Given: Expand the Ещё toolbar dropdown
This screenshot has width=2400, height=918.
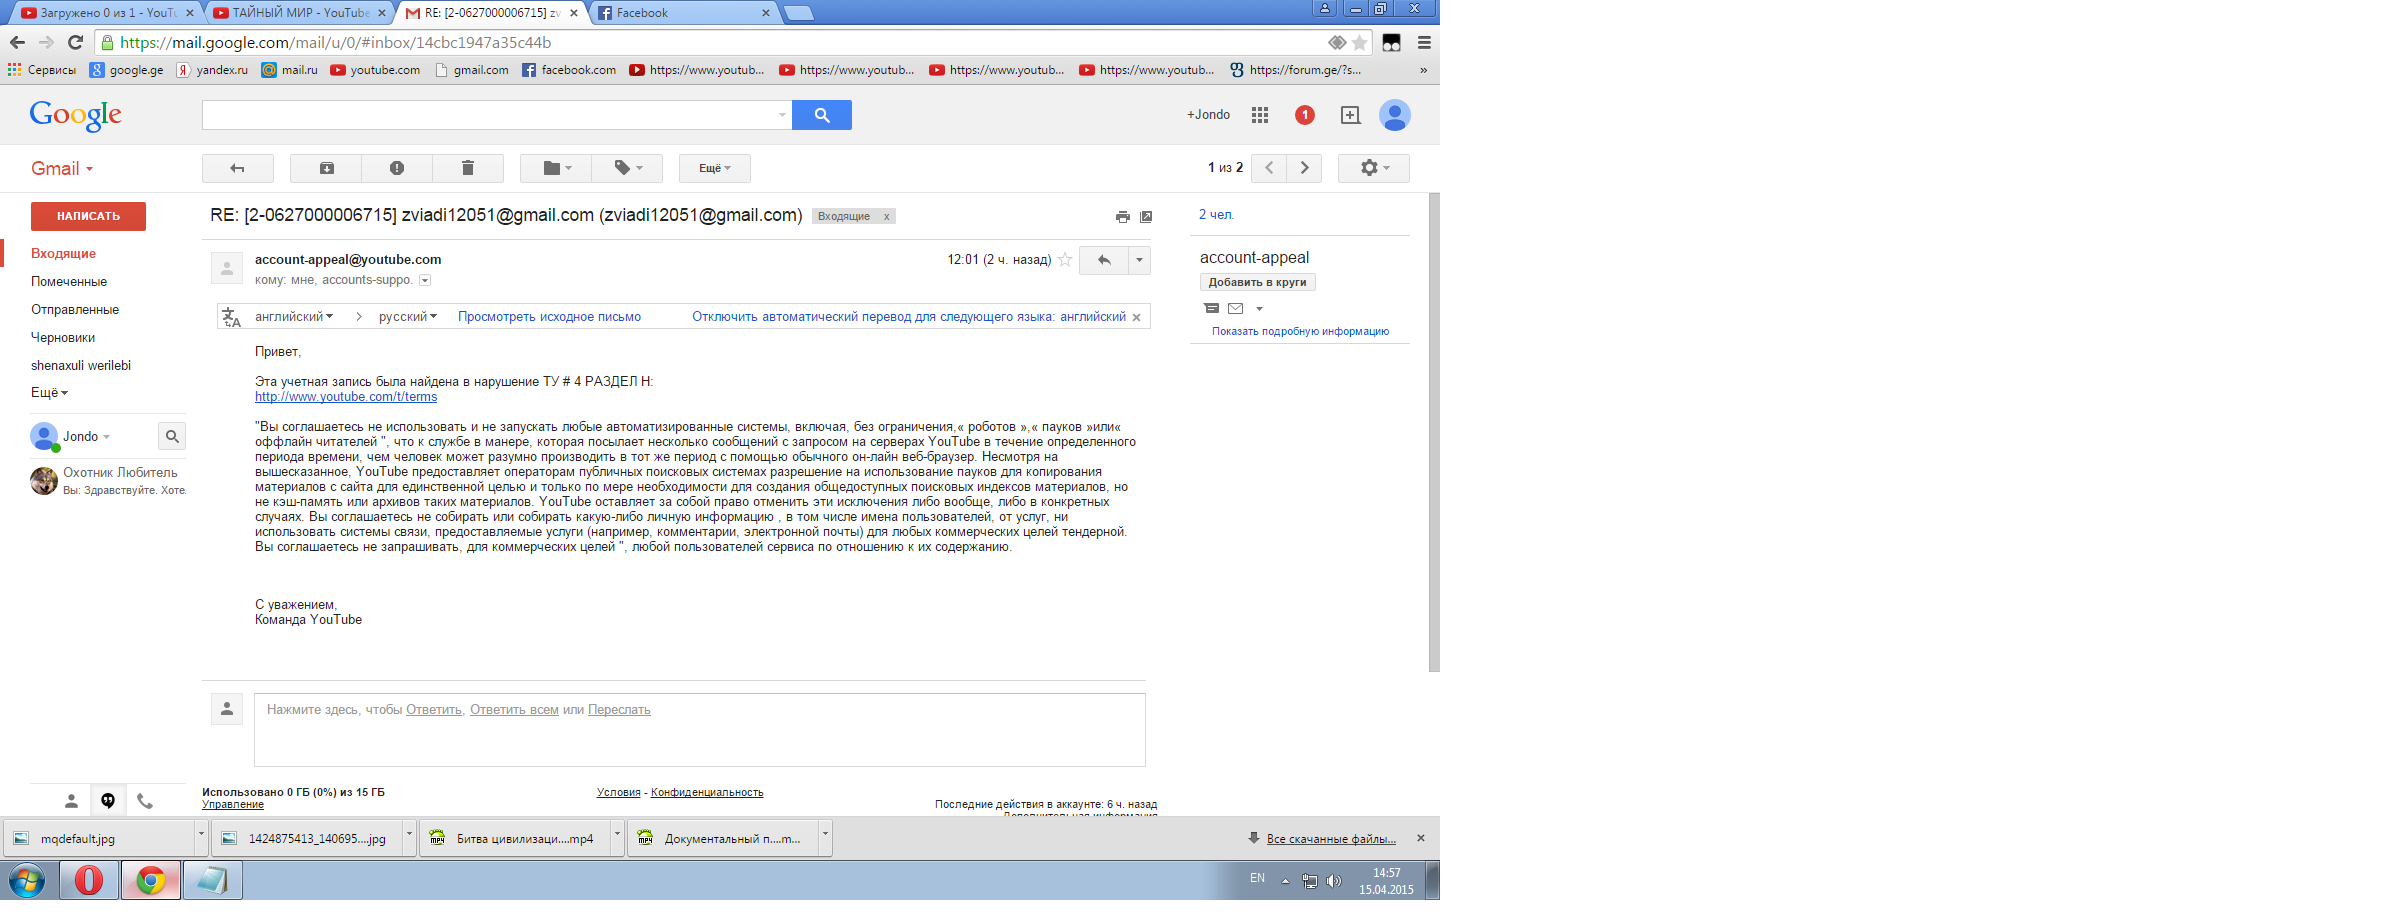Looking at the screenshot, I should click(x=715, y=168).
